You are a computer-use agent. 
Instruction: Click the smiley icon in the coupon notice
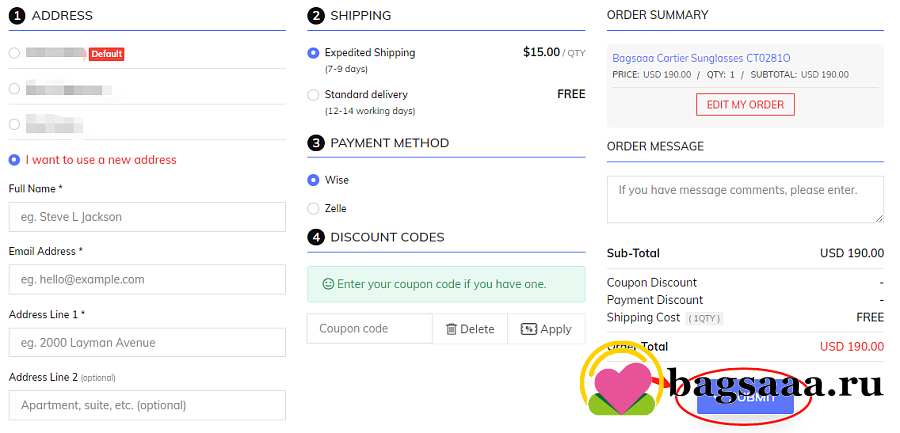click(328, 284)
